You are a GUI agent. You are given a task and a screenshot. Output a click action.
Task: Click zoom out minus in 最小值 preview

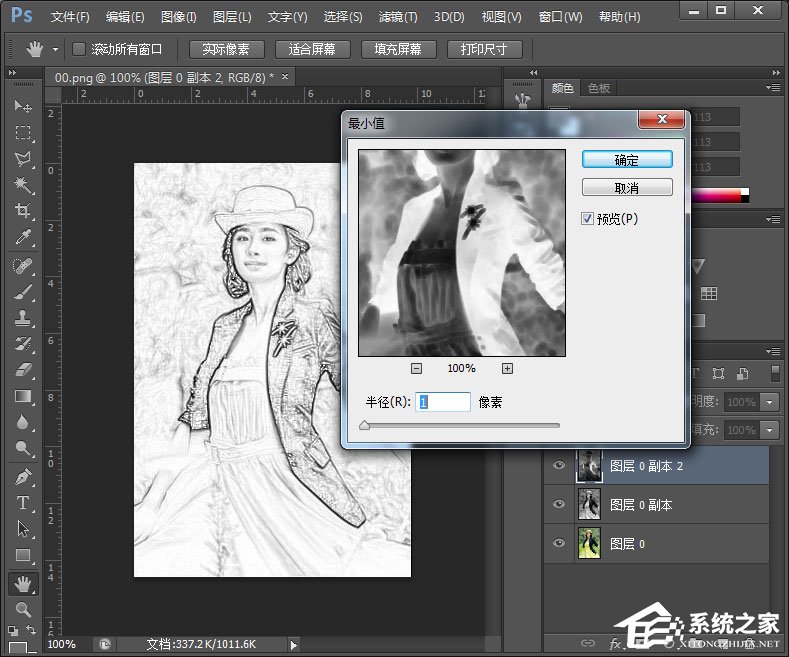[416, 369]
